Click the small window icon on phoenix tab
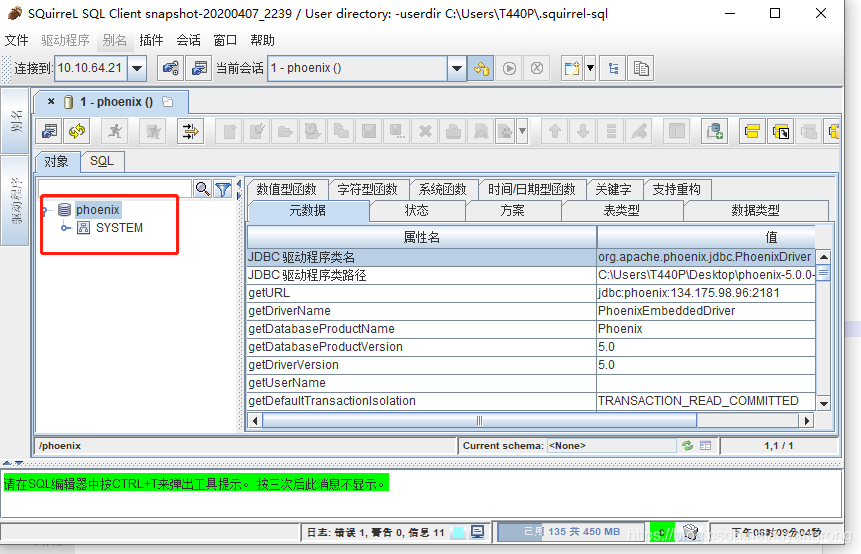The image size is (861, 554). (167, 102)
